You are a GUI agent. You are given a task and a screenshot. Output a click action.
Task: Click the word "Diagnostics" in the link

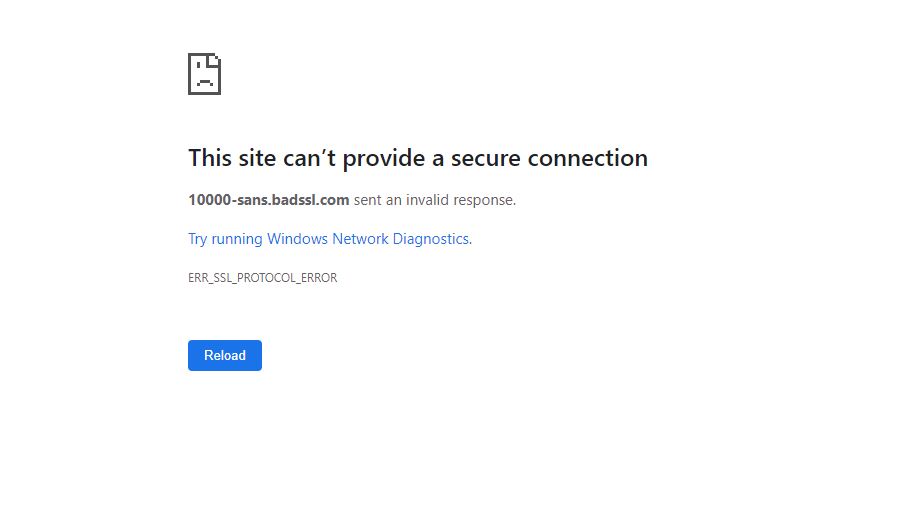tap(431, 239)
